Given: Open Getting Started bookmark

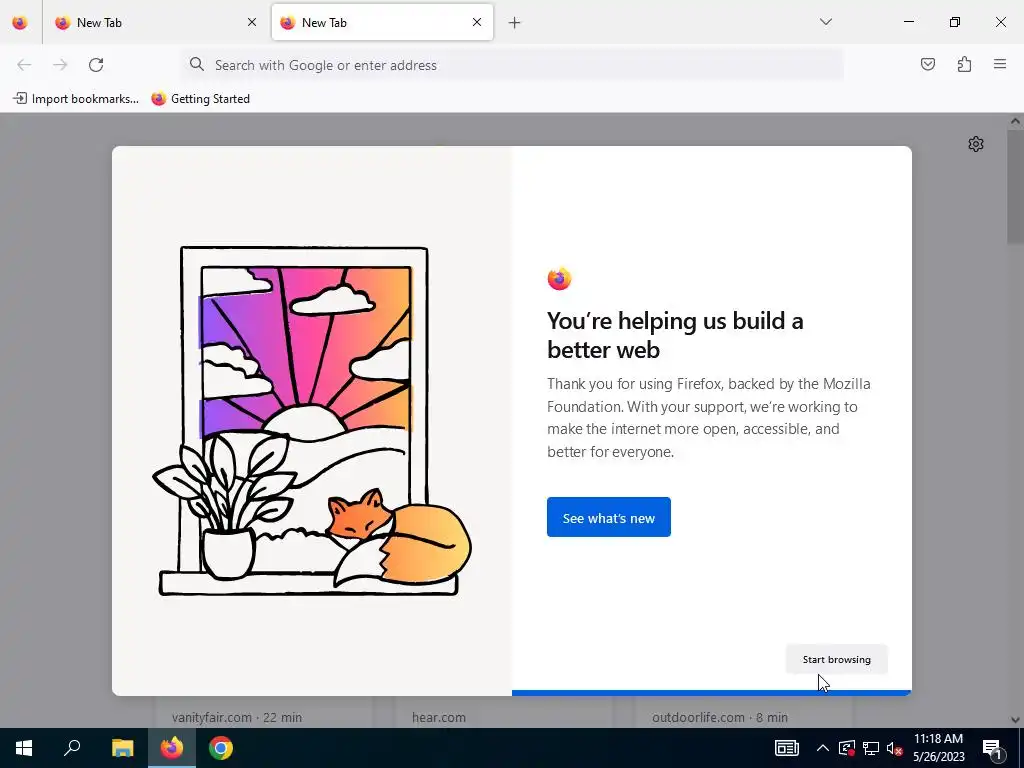Looking at the screenshot, I should point(200,99).
